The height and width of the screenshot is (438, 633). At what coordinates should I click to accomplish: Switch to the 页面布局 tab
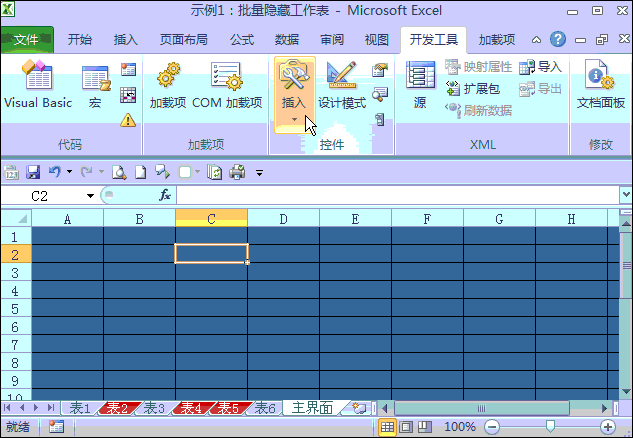click(184, 40)
